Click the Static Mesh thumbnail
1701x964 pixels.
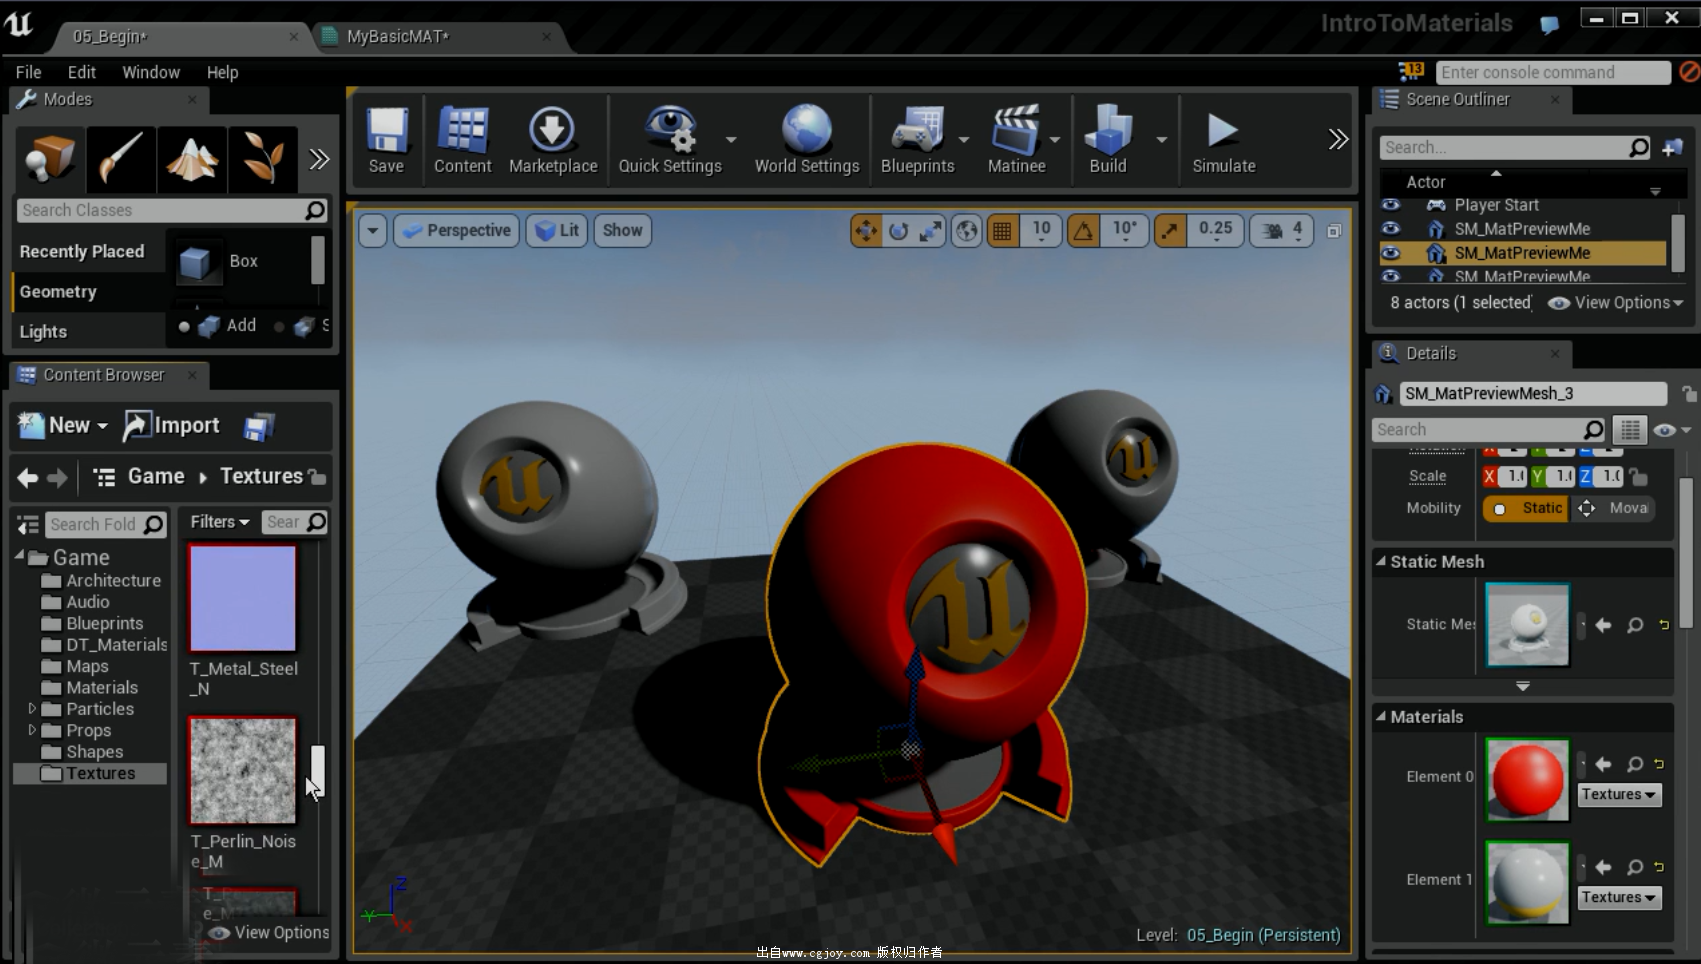click(x=1527, y=625)
